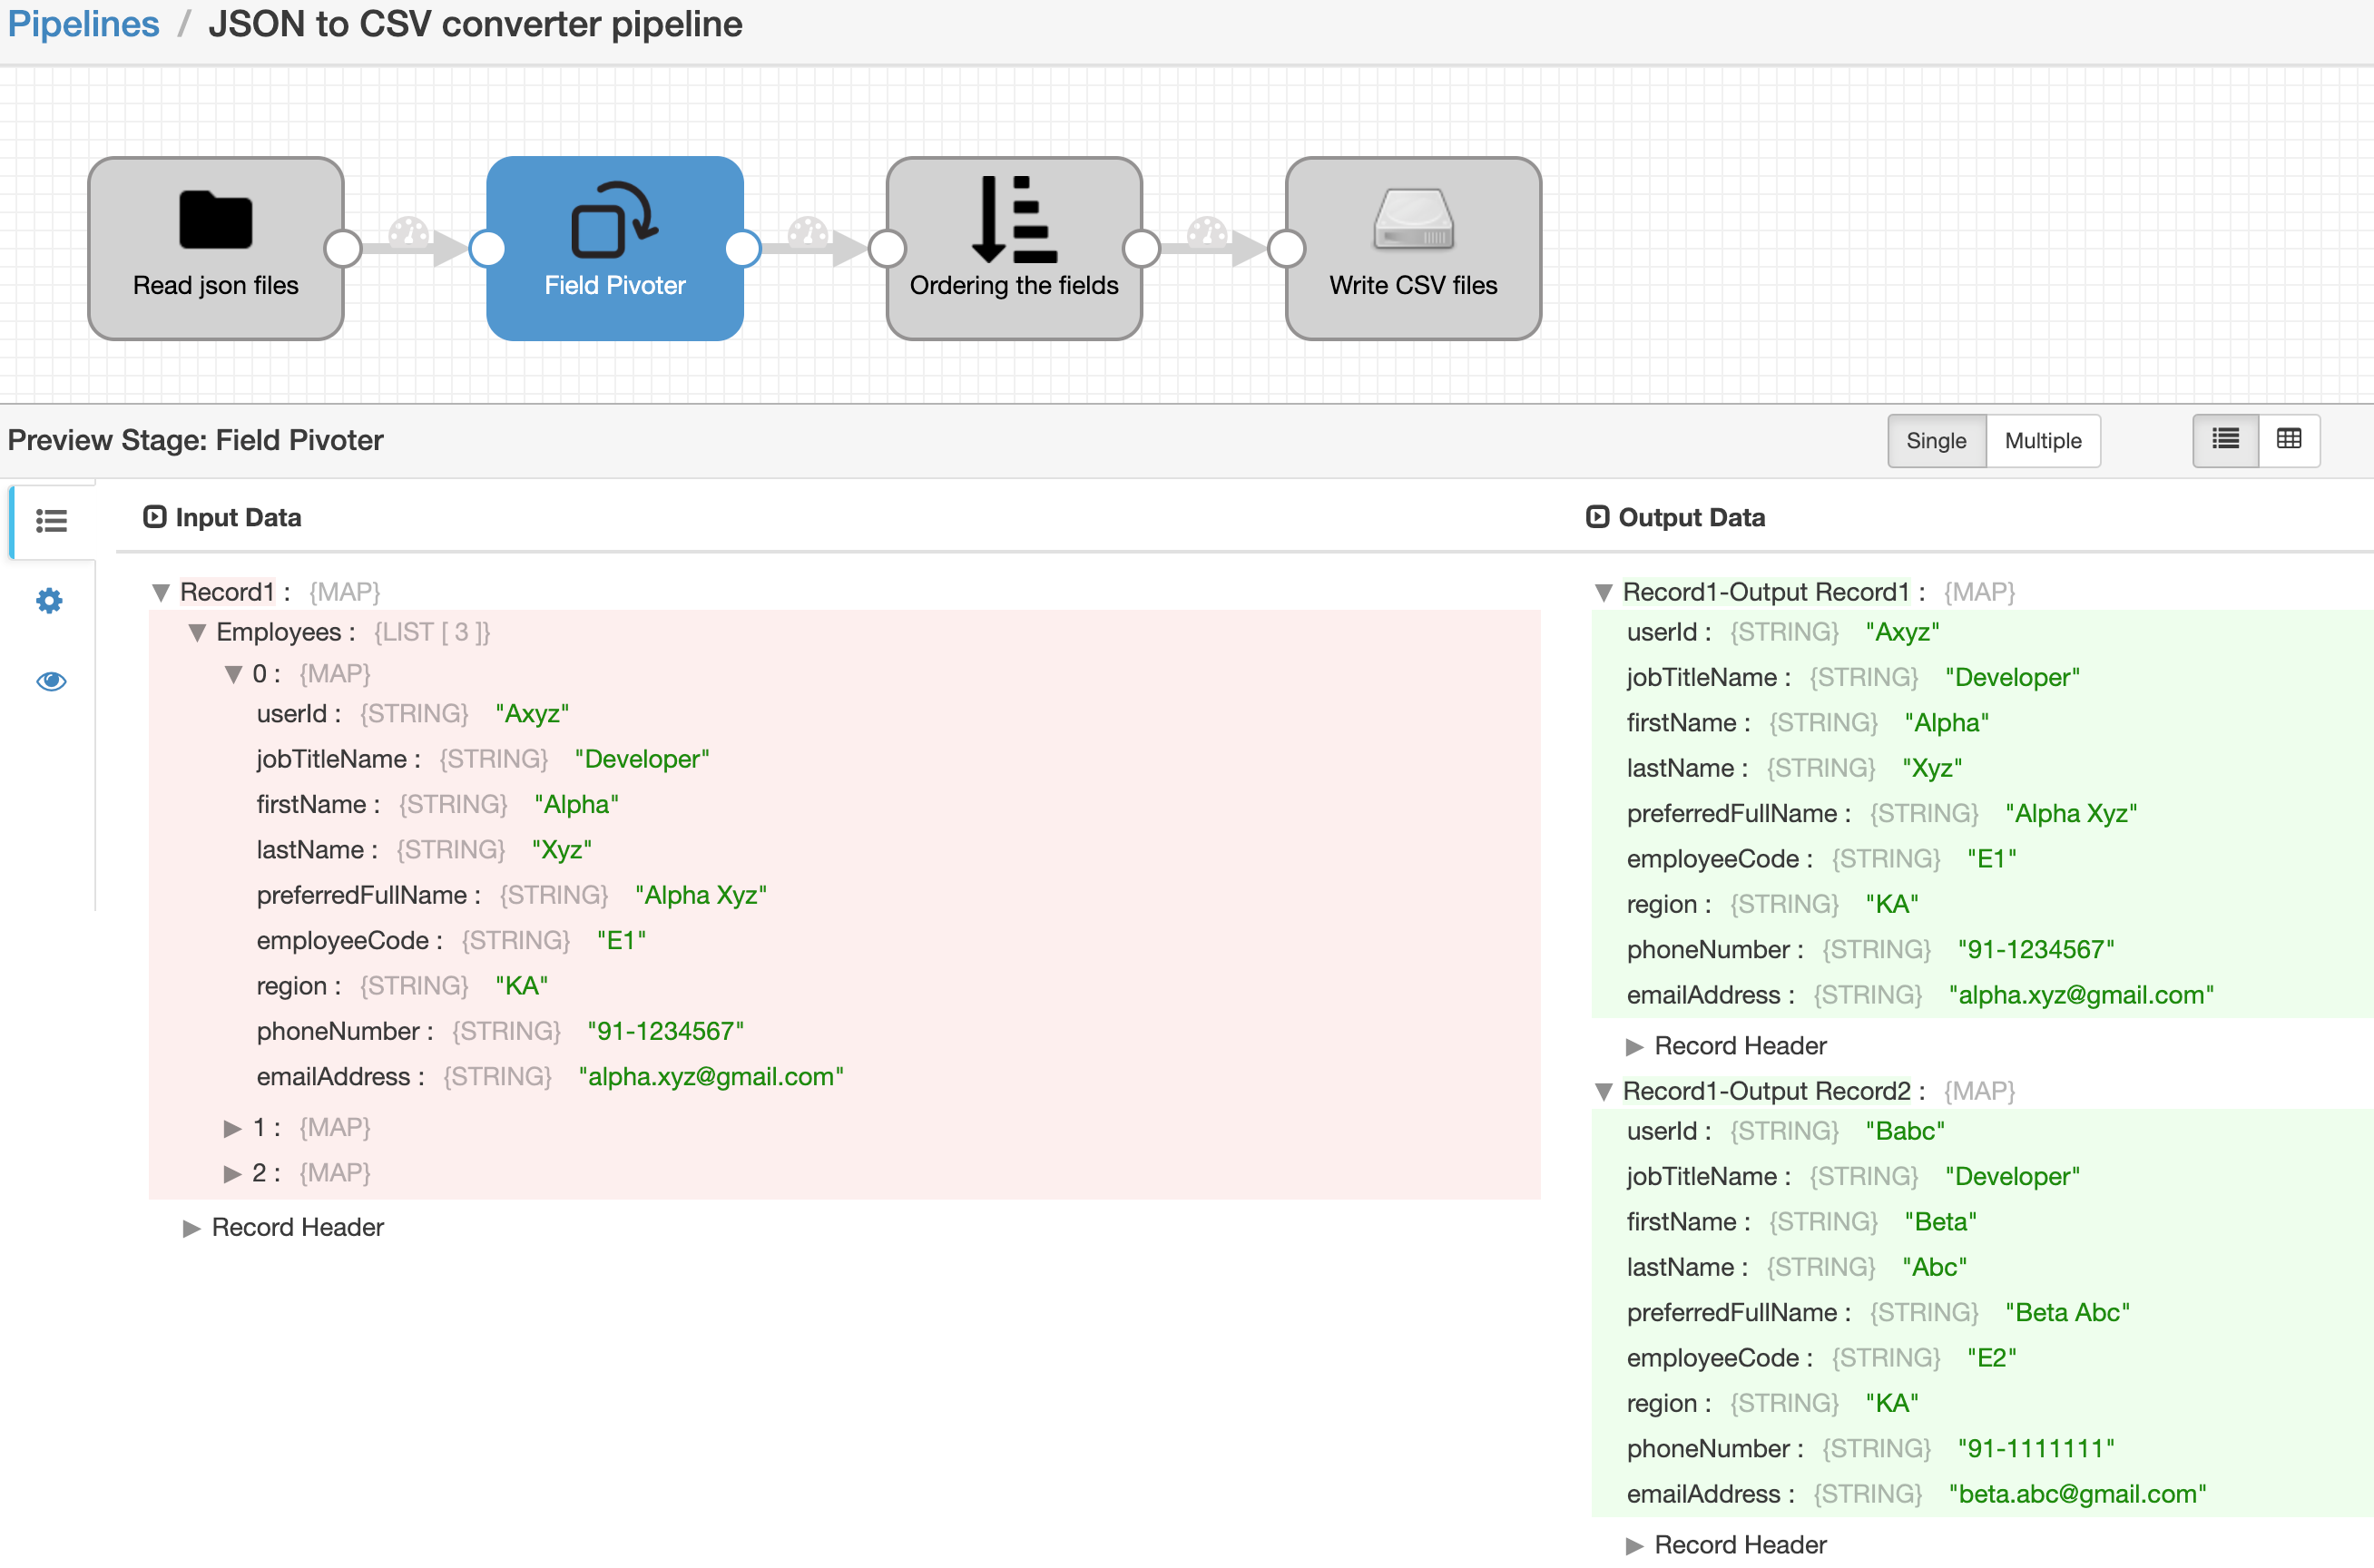This screenshot has width=2374, height=1568.
Task: Click input port of Write CSV files stage
Action: point(1286,248)
